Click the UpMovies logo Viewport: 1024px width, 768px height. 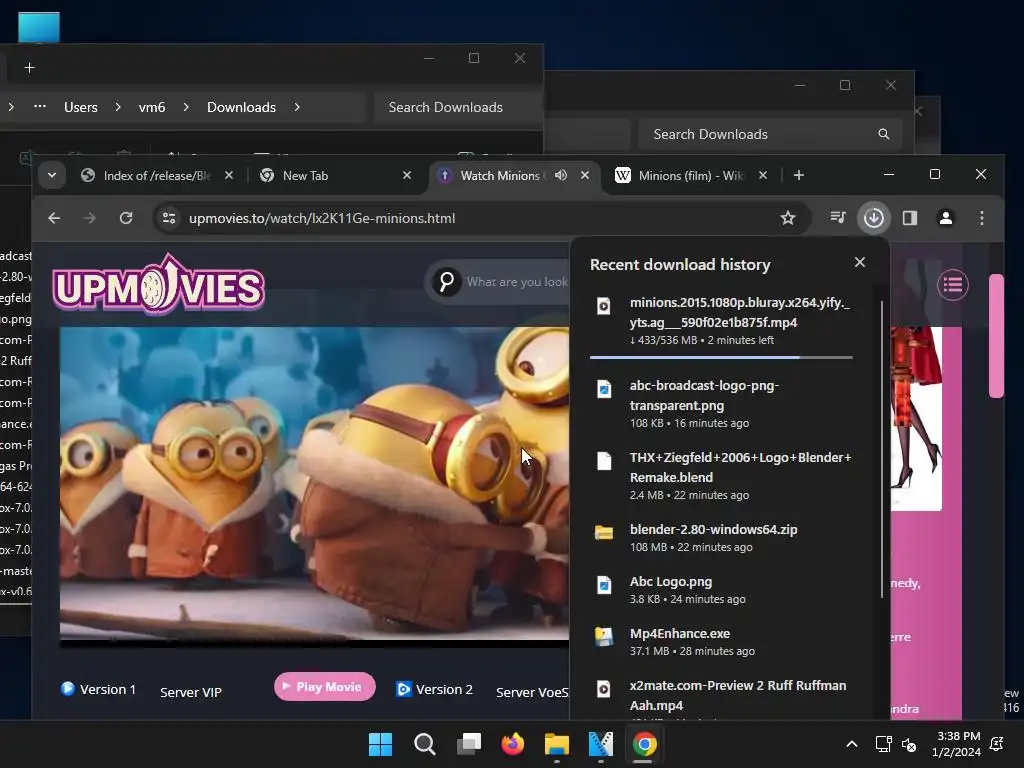click(x=158, y=285)
